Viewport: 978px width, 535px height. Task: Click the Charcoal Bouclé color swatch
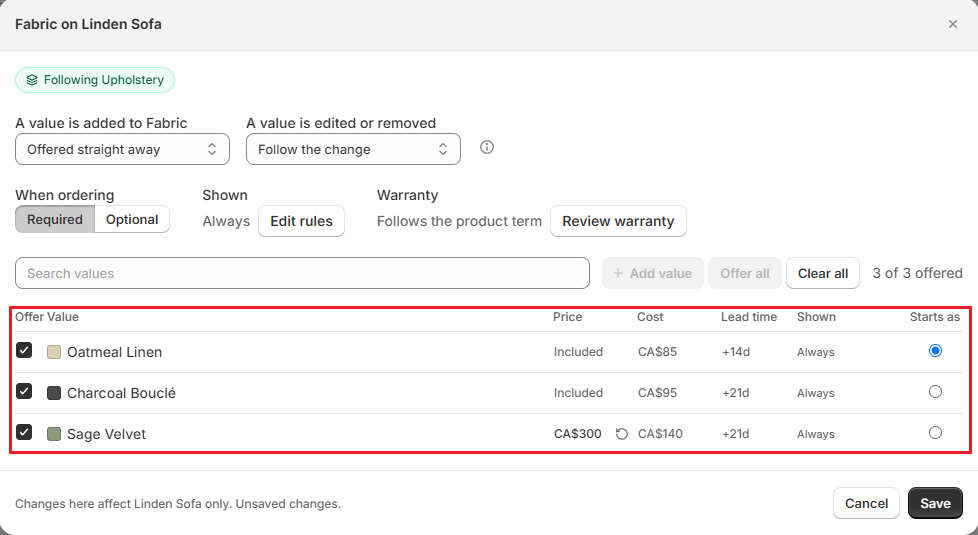pos(54,393)
